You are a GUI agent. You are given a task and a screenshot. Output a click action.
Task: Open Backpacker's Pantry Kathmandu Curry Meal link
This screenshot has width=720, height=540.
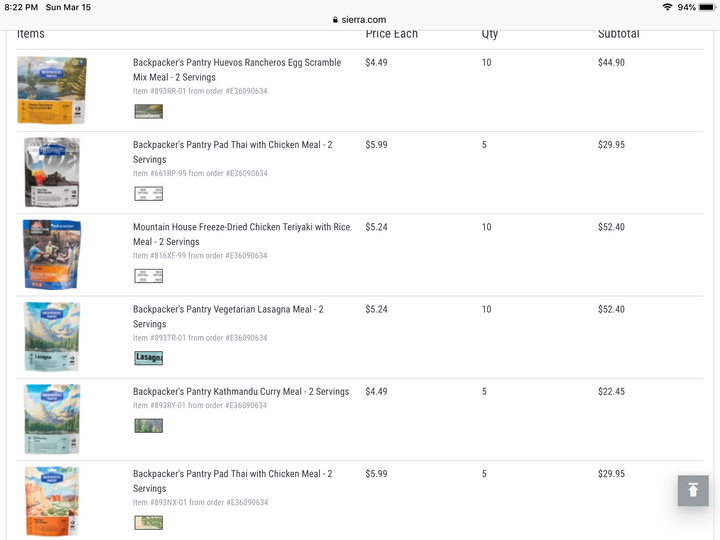(x=241, y=391)
